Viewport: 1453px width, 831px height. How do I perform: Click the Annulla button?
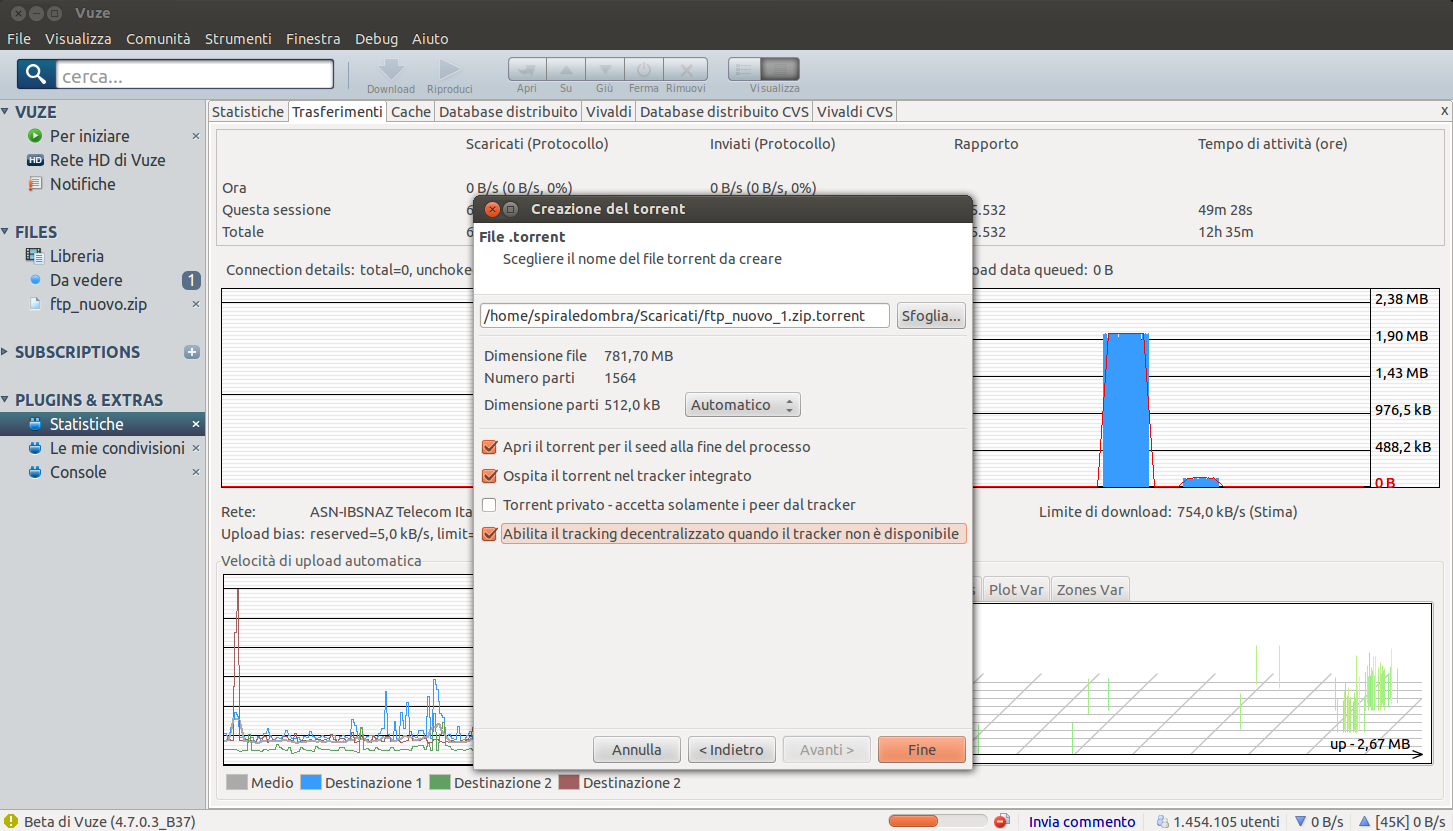[x=637, y=750]
